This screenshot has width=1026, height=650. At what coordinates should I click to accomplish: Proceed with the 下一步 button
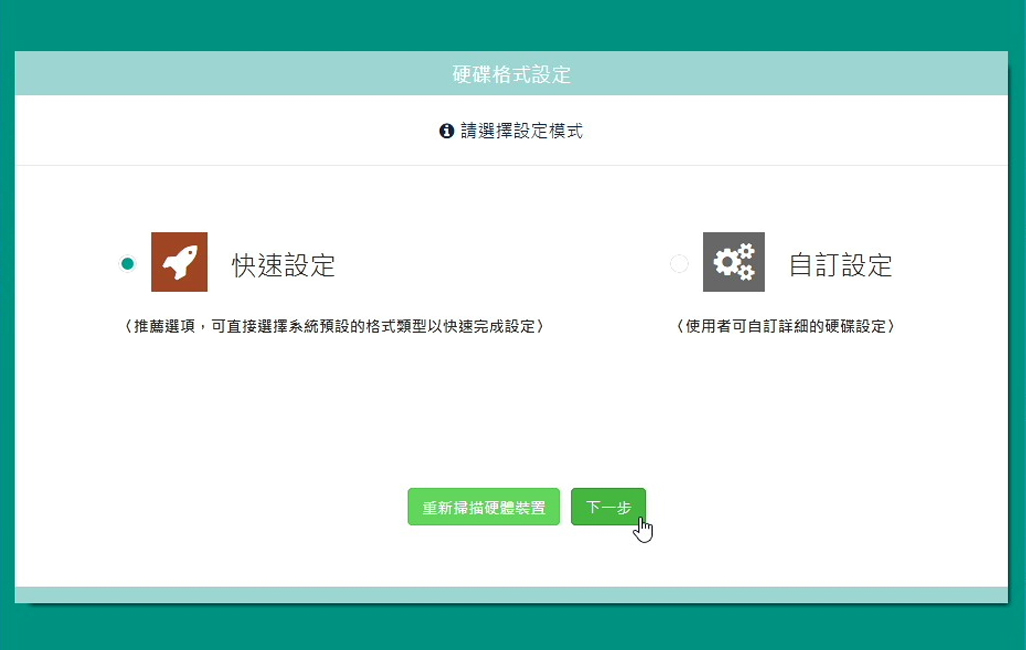point(608,507)
